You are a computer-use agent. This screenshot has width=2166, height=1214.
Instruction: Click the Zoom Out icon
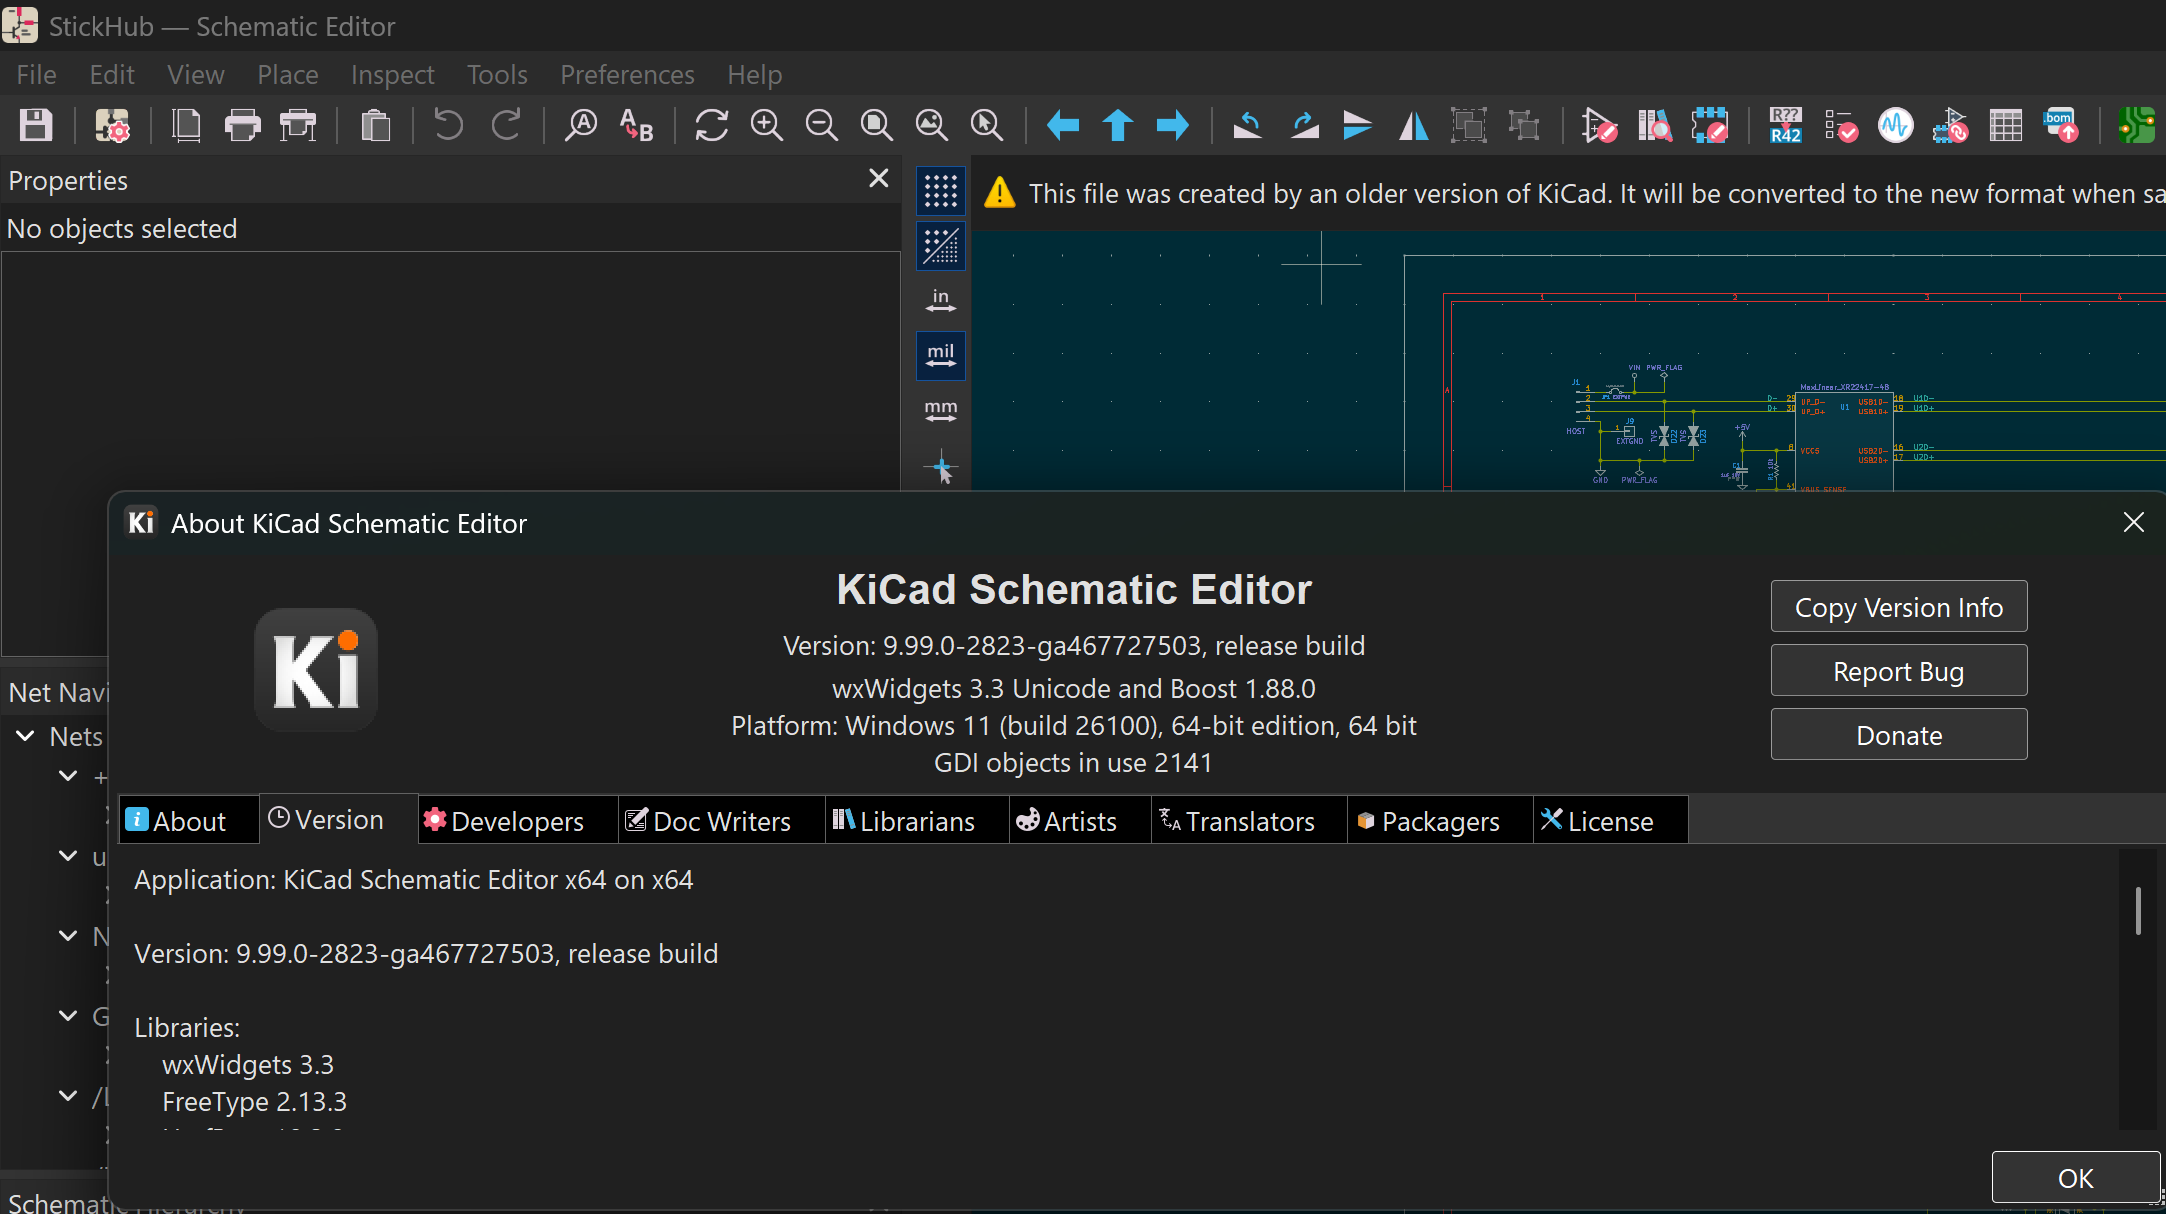(822, 126)
